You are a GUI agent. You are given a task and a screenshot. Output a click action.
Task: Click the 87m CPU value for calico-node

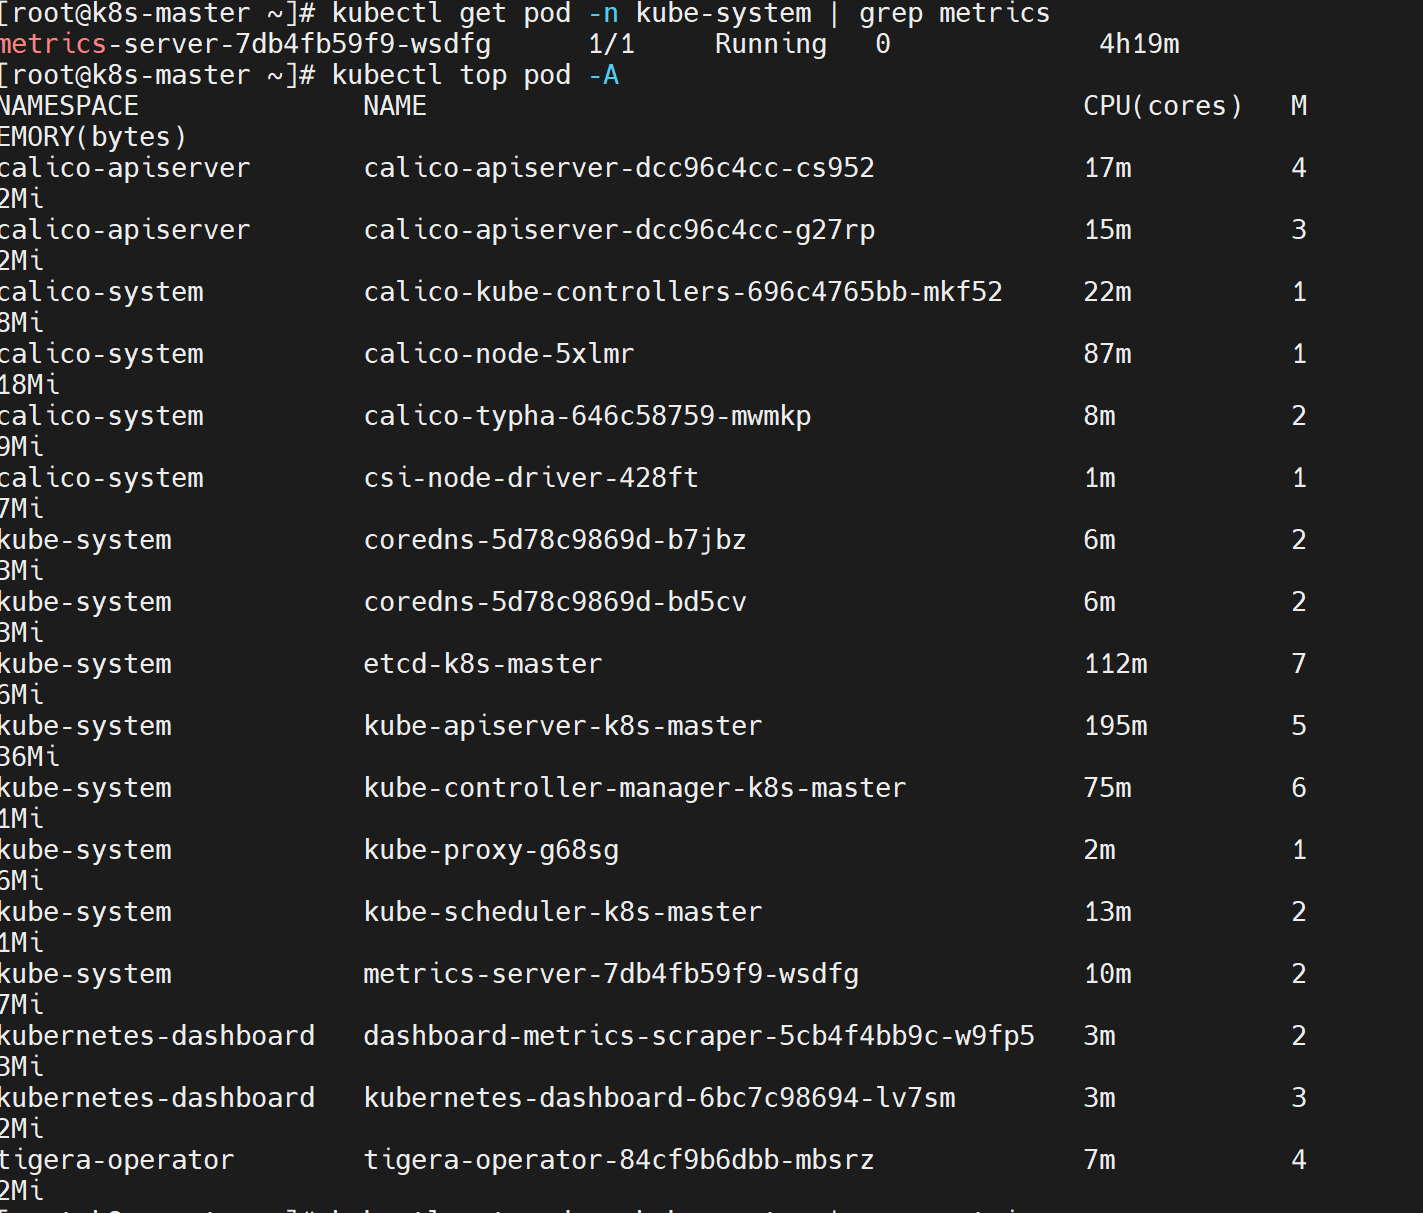(1107, 354)
